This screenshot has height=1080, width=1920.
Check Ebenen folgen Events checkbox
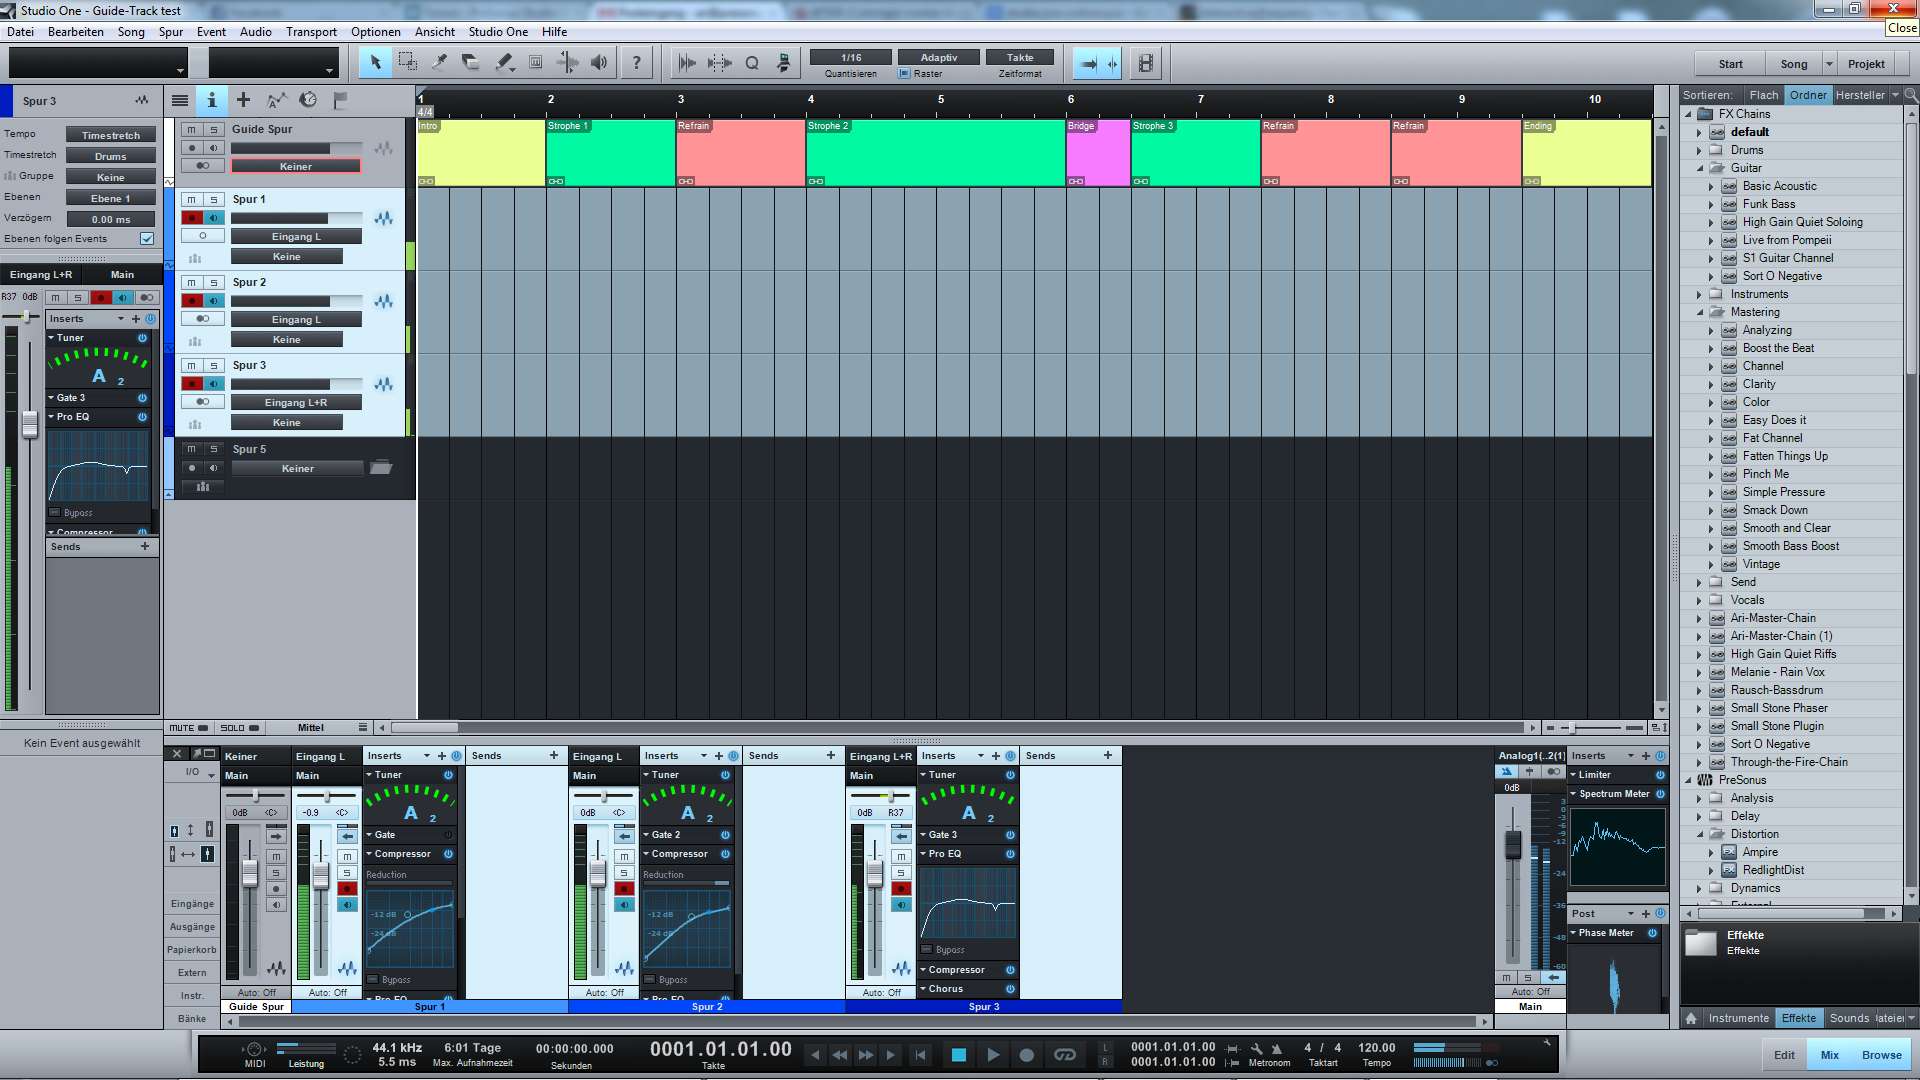(147, 239)
